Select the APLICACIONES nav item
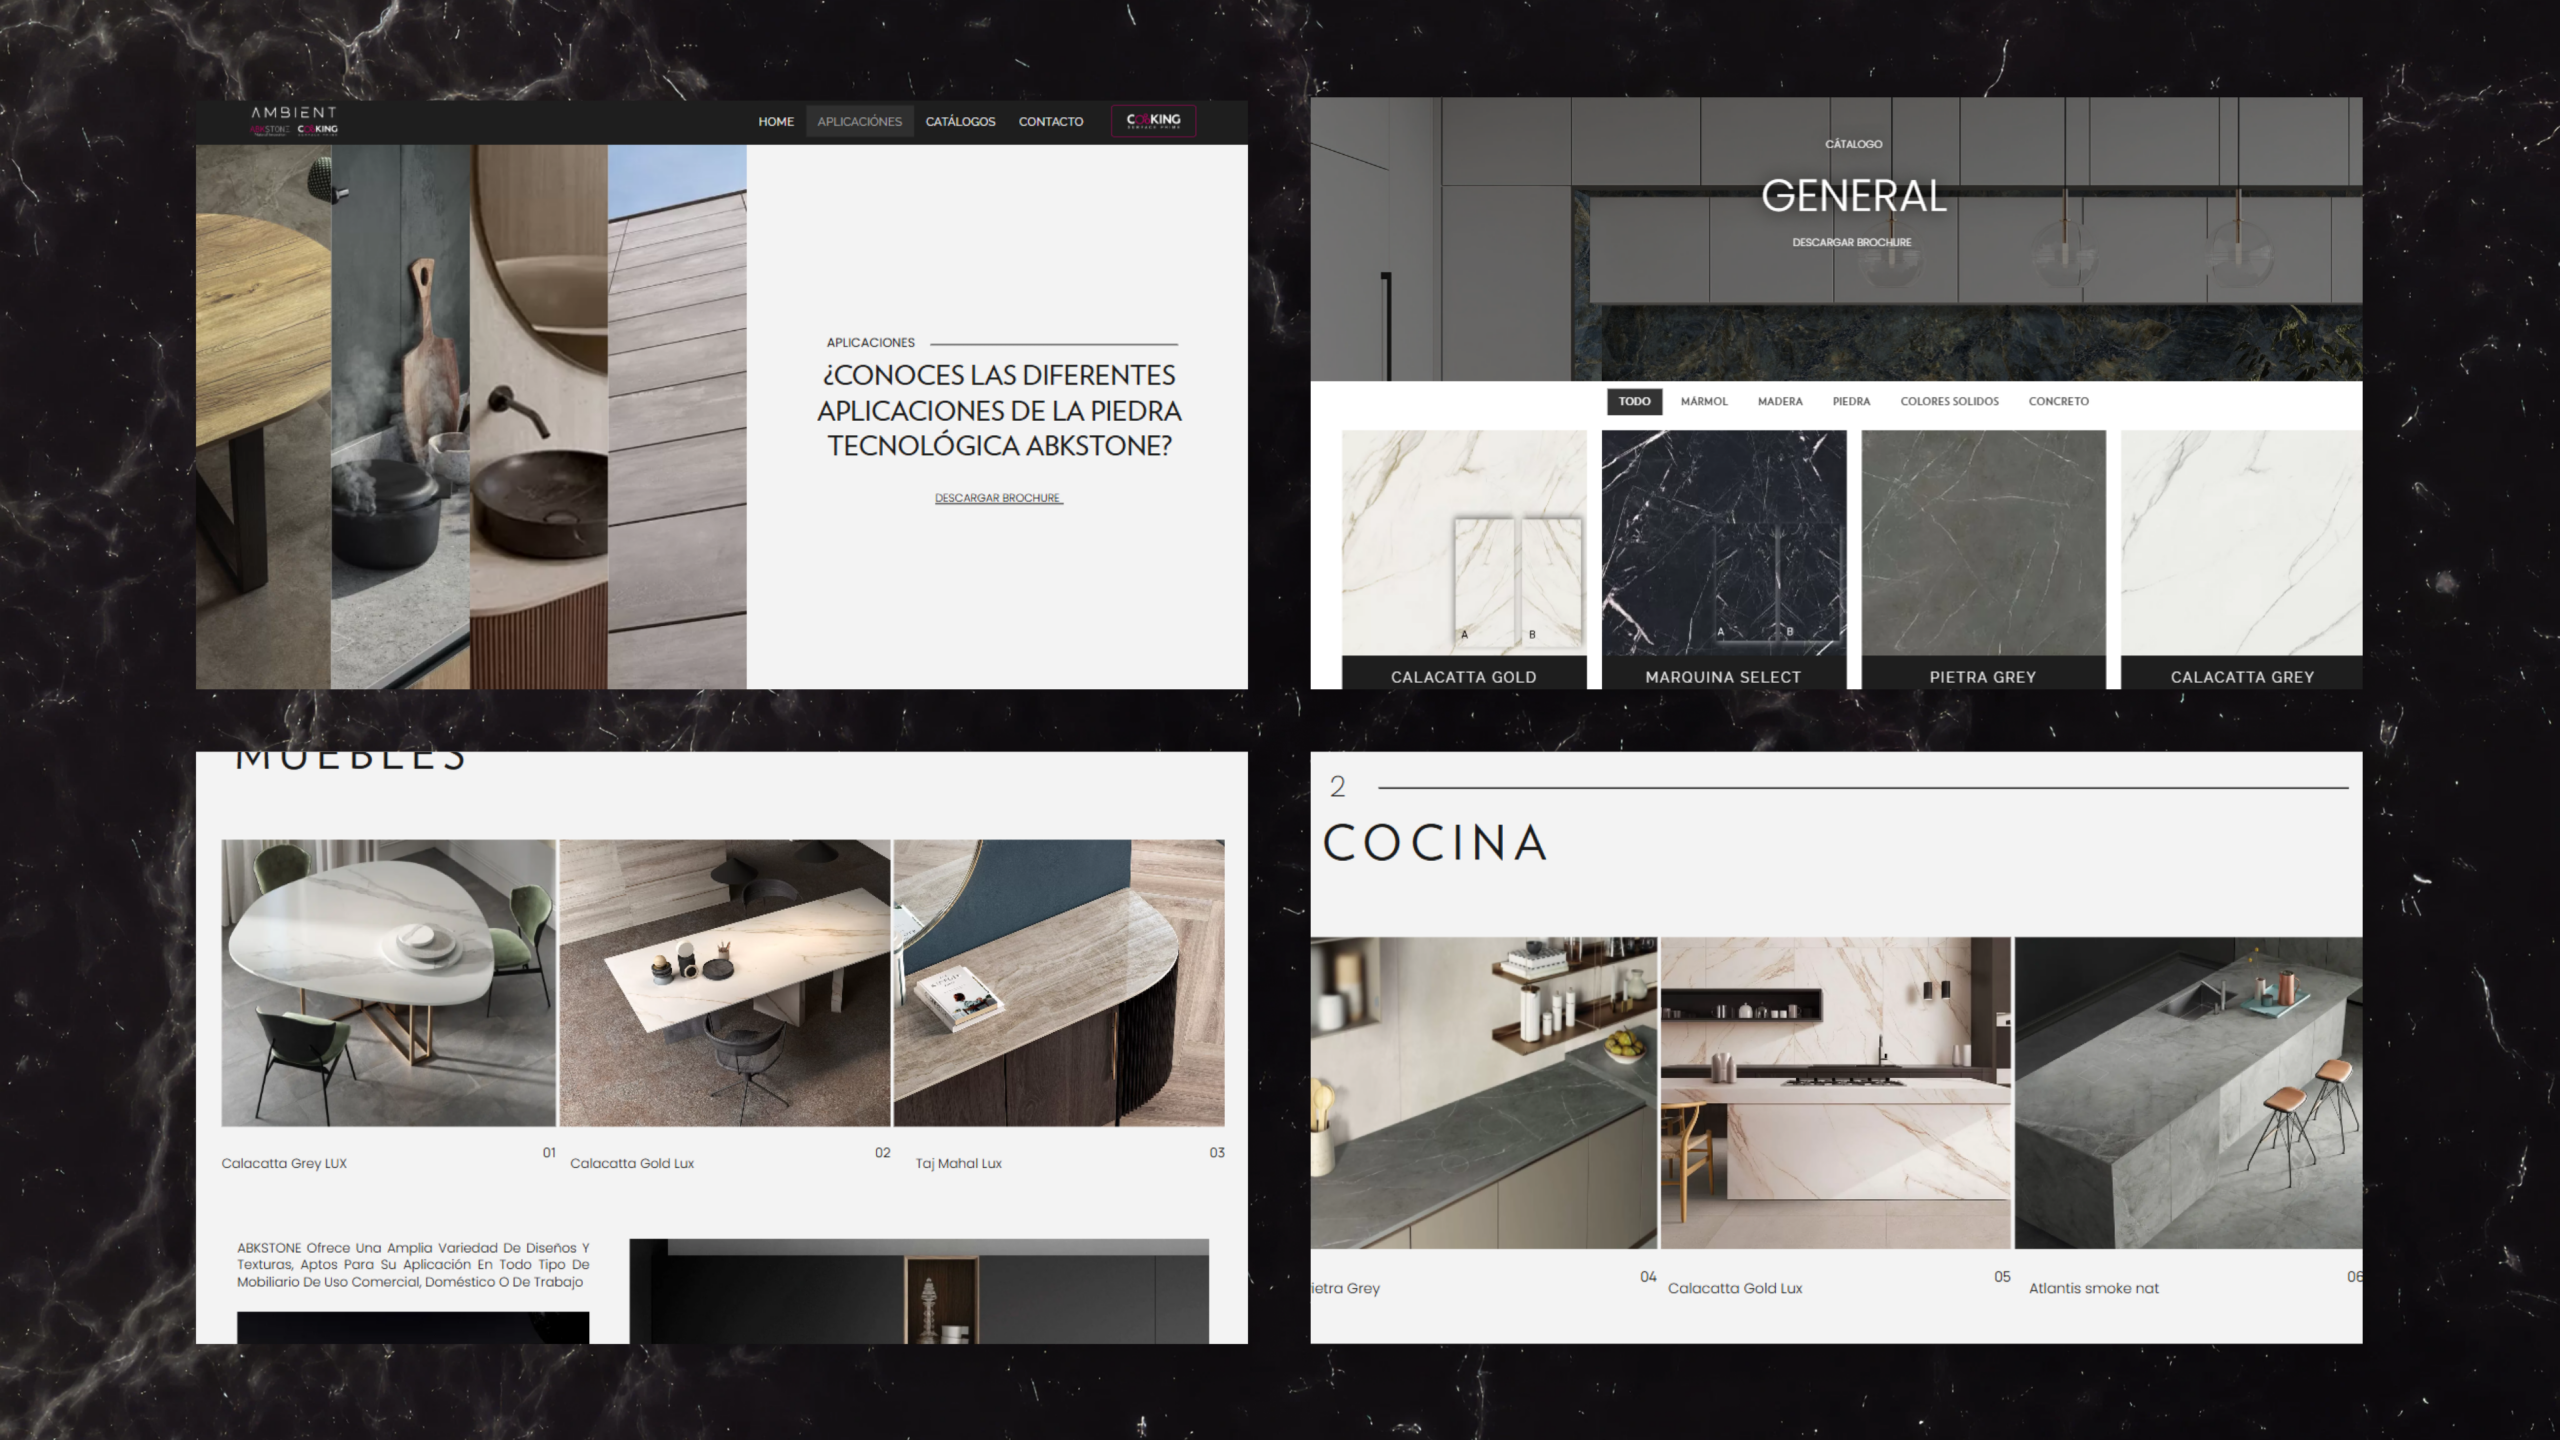Screen dimensions: 2560x1440 [x=859, y=122]
